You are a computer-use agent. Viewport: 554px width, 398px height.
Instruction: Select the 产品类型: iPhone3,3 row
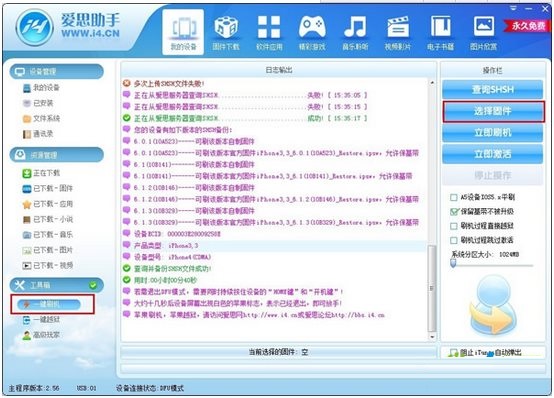(x=275, y=246)
